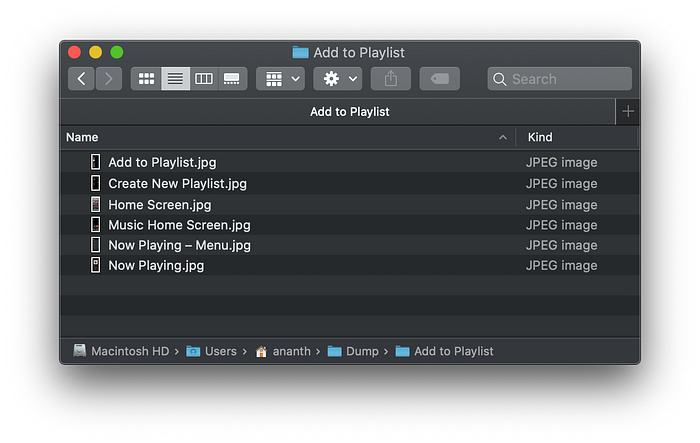700x443 pixels.
Task: Go forward using the right arrow button
Action: click(x=108, y=78)
